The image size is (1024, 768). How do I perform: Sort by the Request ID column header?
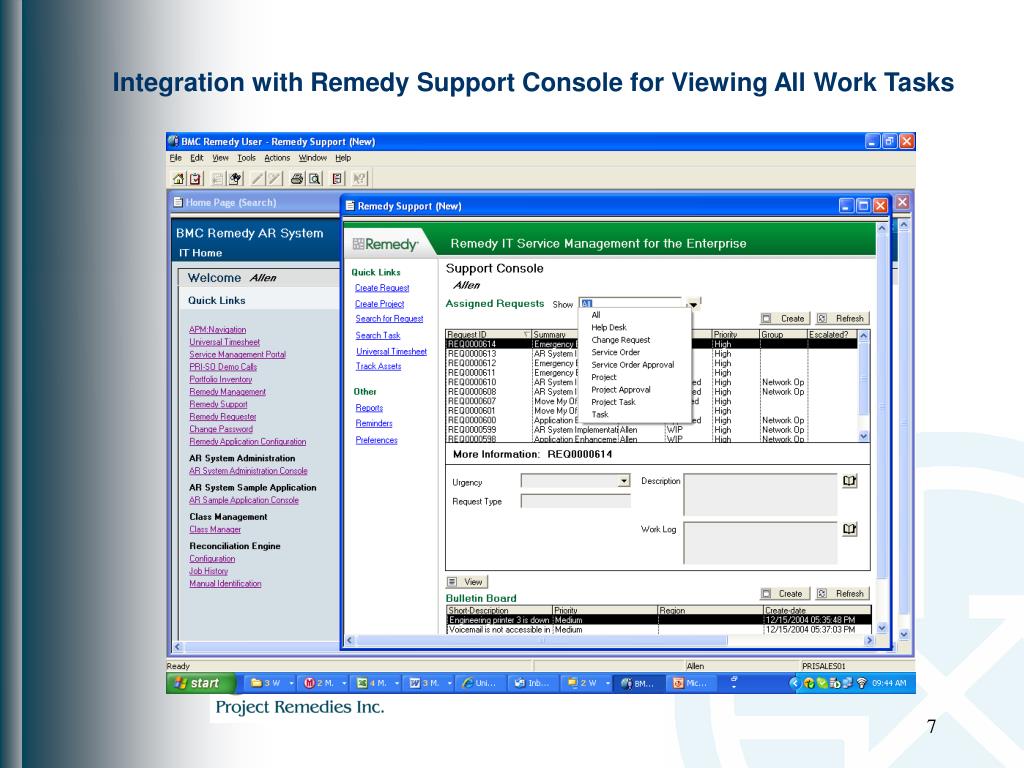pyautogui.click(x=488, y=334)
